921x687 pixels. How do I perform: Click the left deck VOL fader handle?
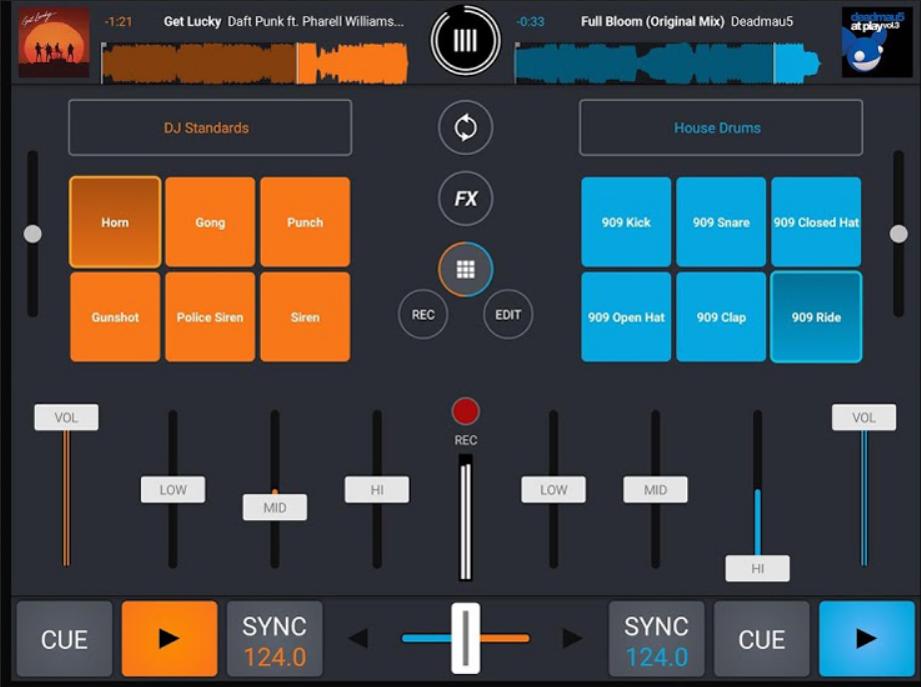point(66,417)
